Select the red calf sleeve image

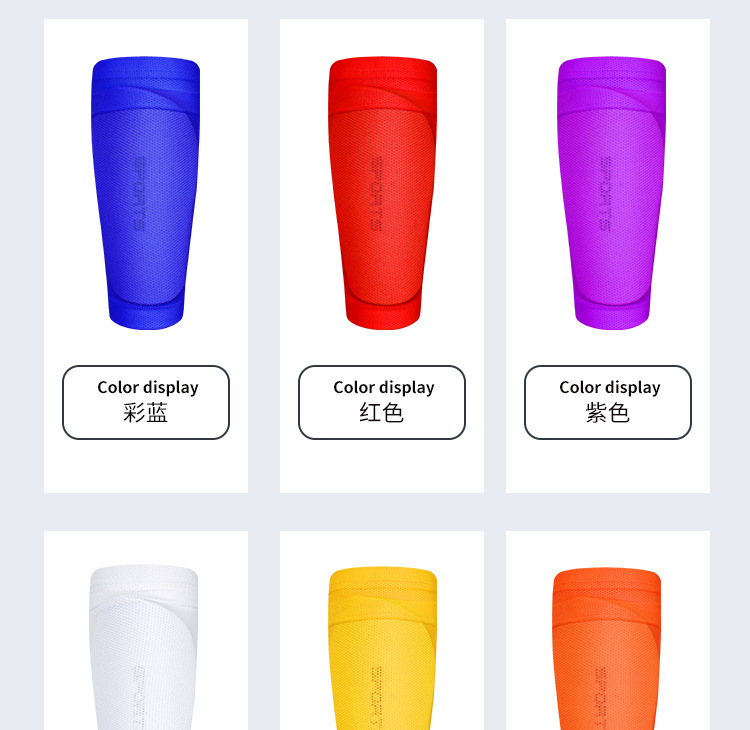382,193
